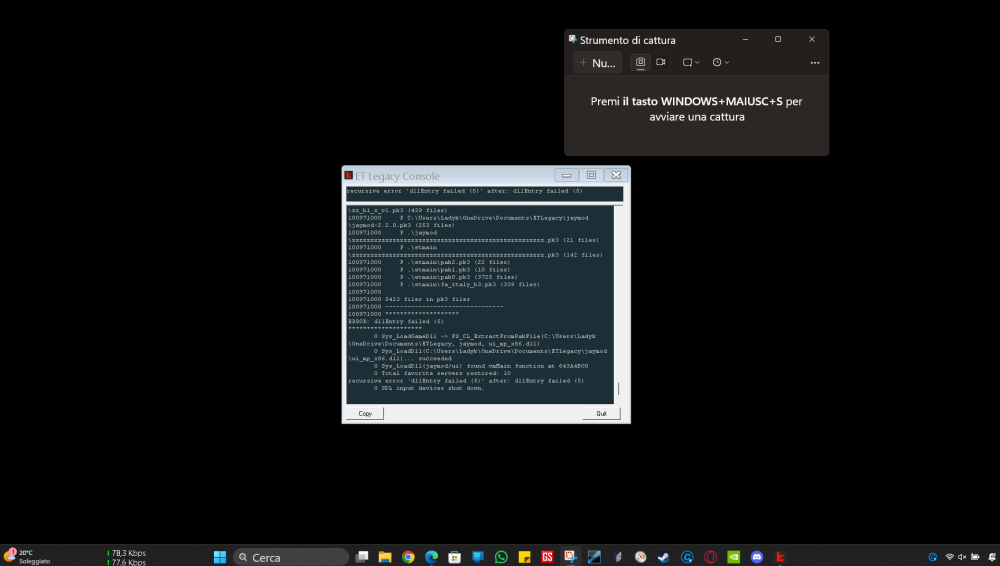Viewport: 1000px width, 566px height.
Task: Select the 'jaymod-2.2.0.pk3 (253 files)' line
Action: coord(401,225)
